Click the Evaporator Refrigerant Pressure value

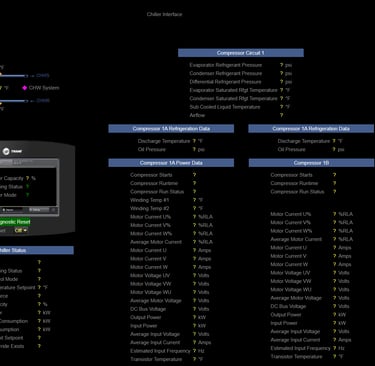pos(282,65)
